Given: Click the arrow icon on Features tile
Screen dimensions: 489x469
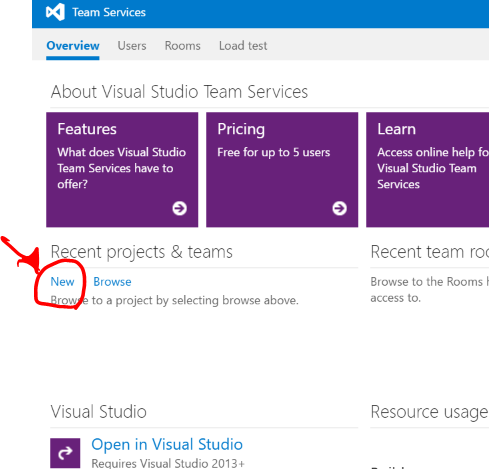Looking at the screenshot, I should point(179,208).
